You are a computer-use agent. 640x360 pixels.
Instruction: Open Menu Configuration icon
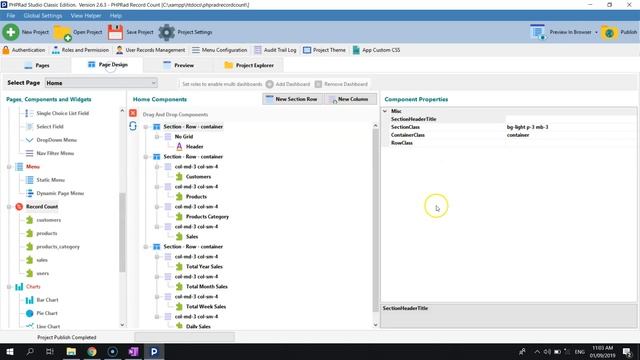tap(196, 50)
